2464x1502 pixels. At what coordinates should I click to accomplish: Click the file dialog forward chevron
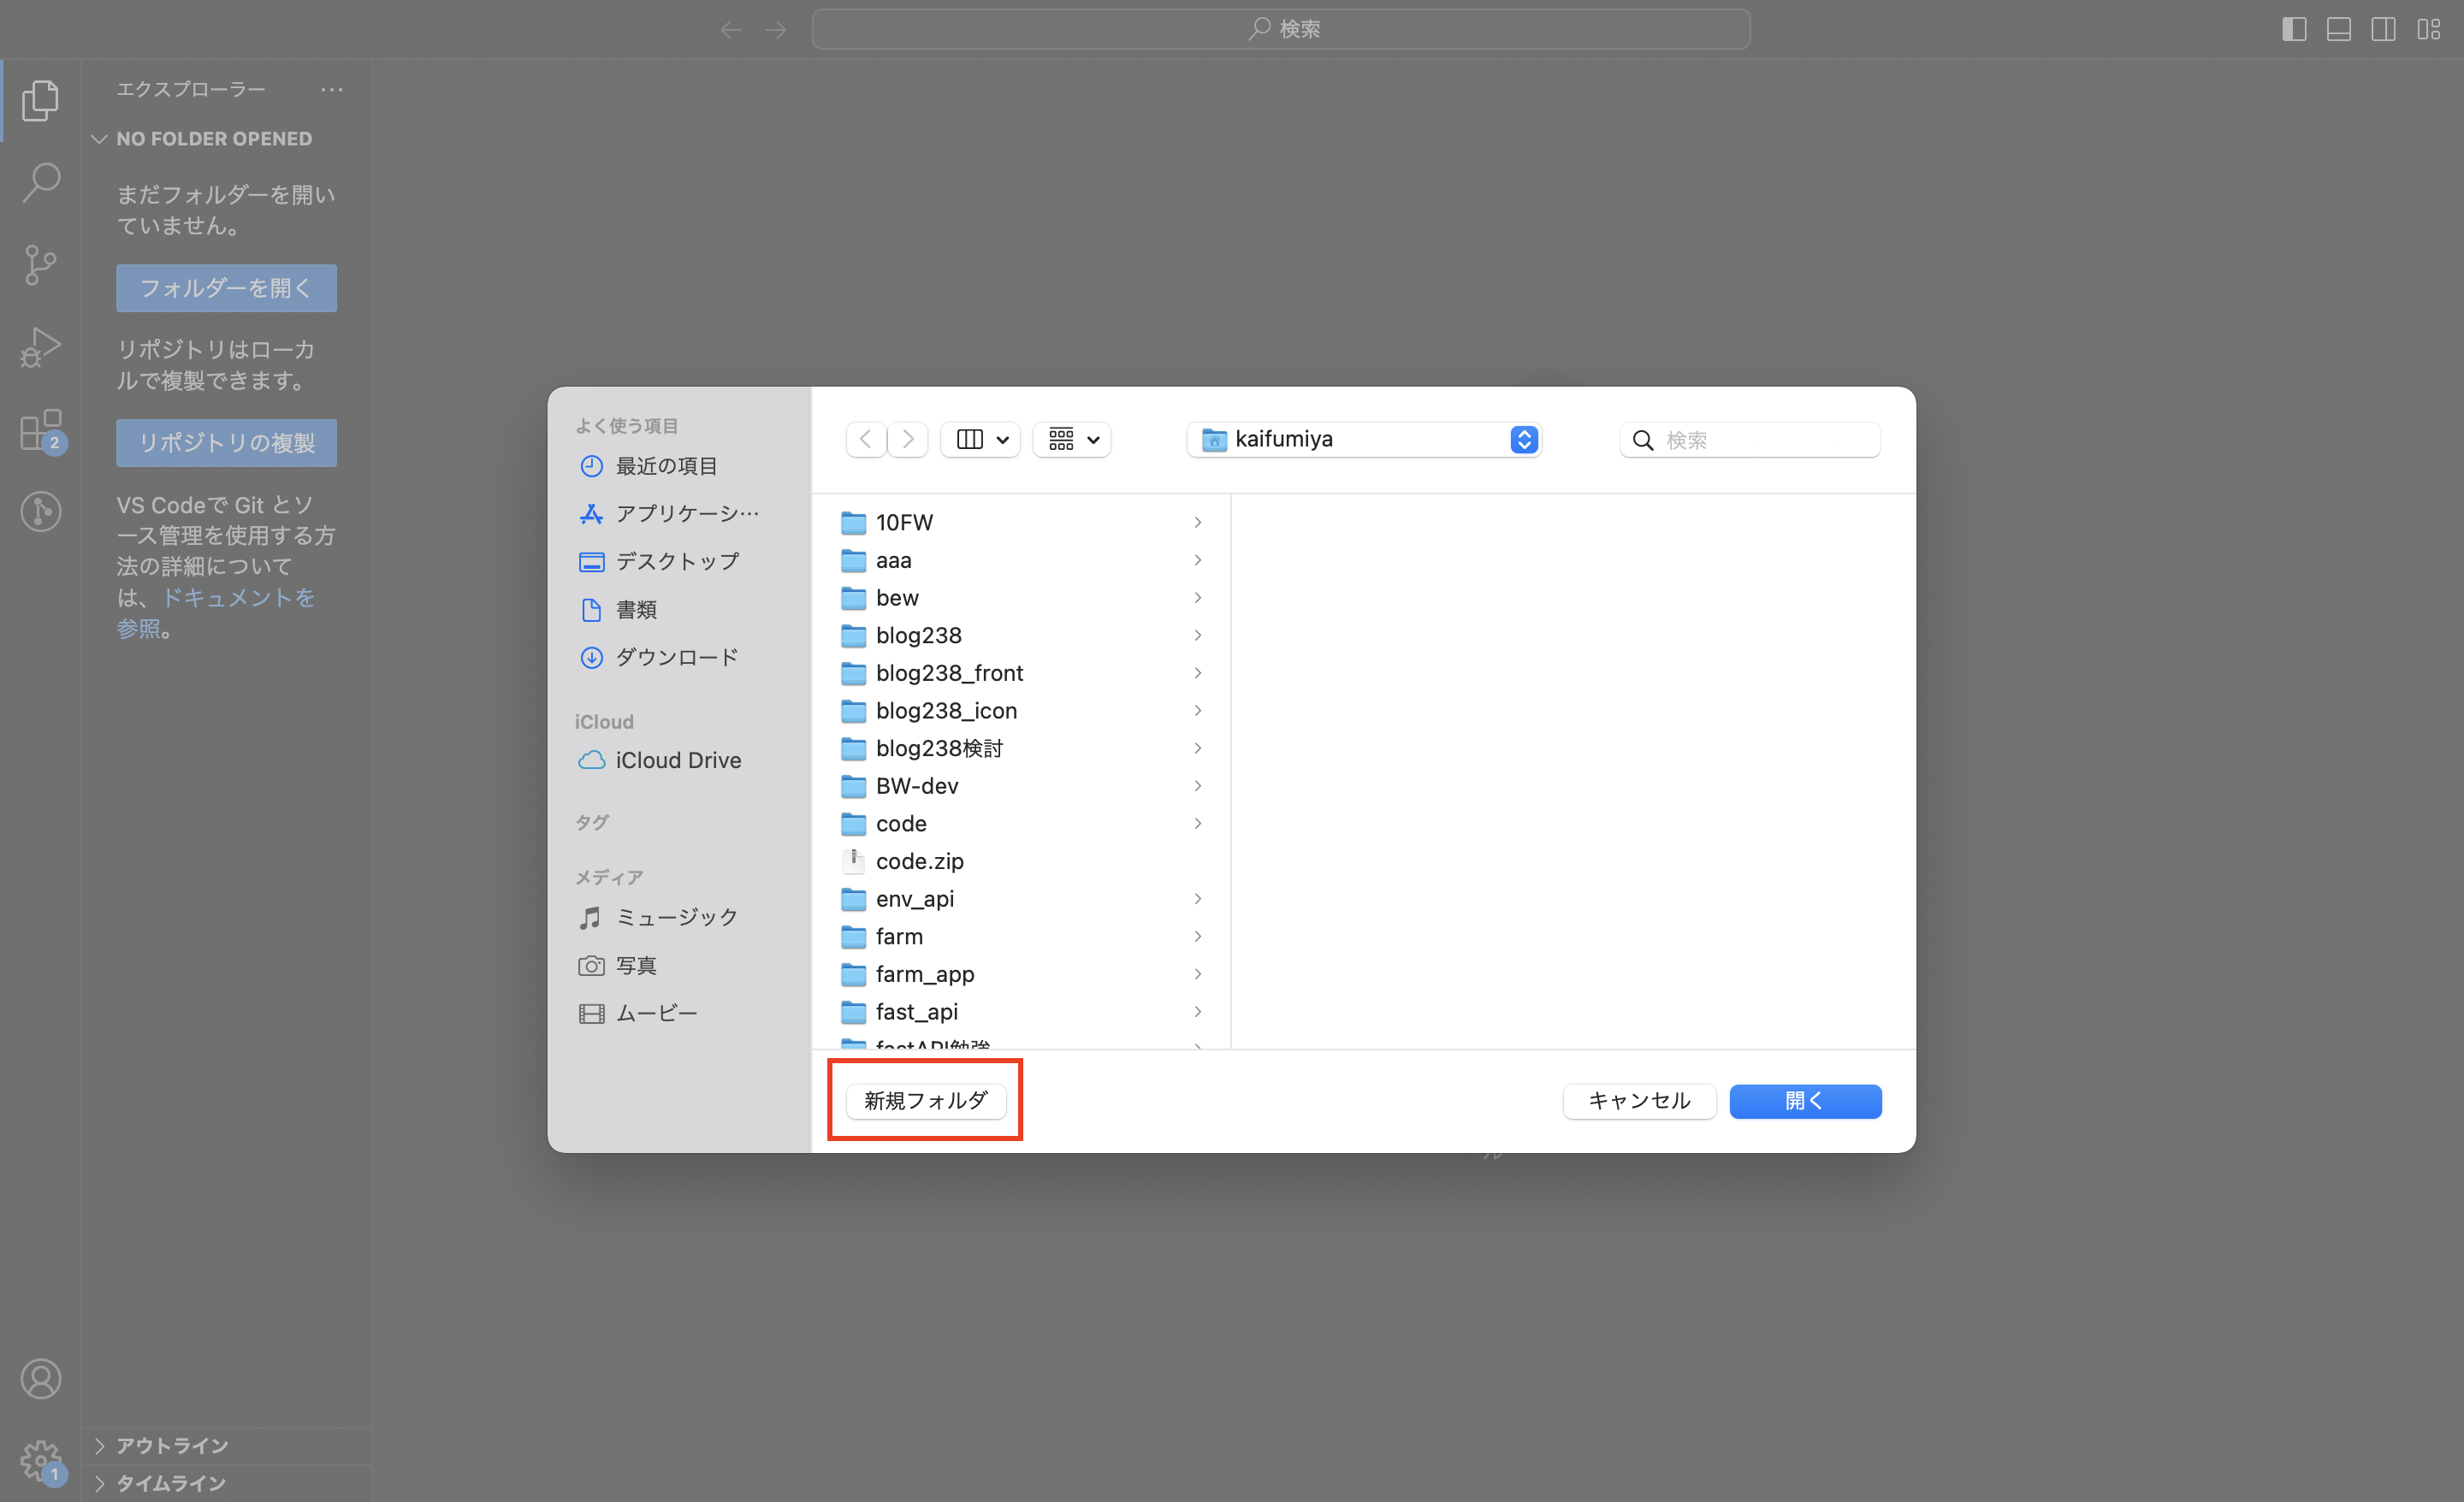pyautogui.click(x=907, y=439)
